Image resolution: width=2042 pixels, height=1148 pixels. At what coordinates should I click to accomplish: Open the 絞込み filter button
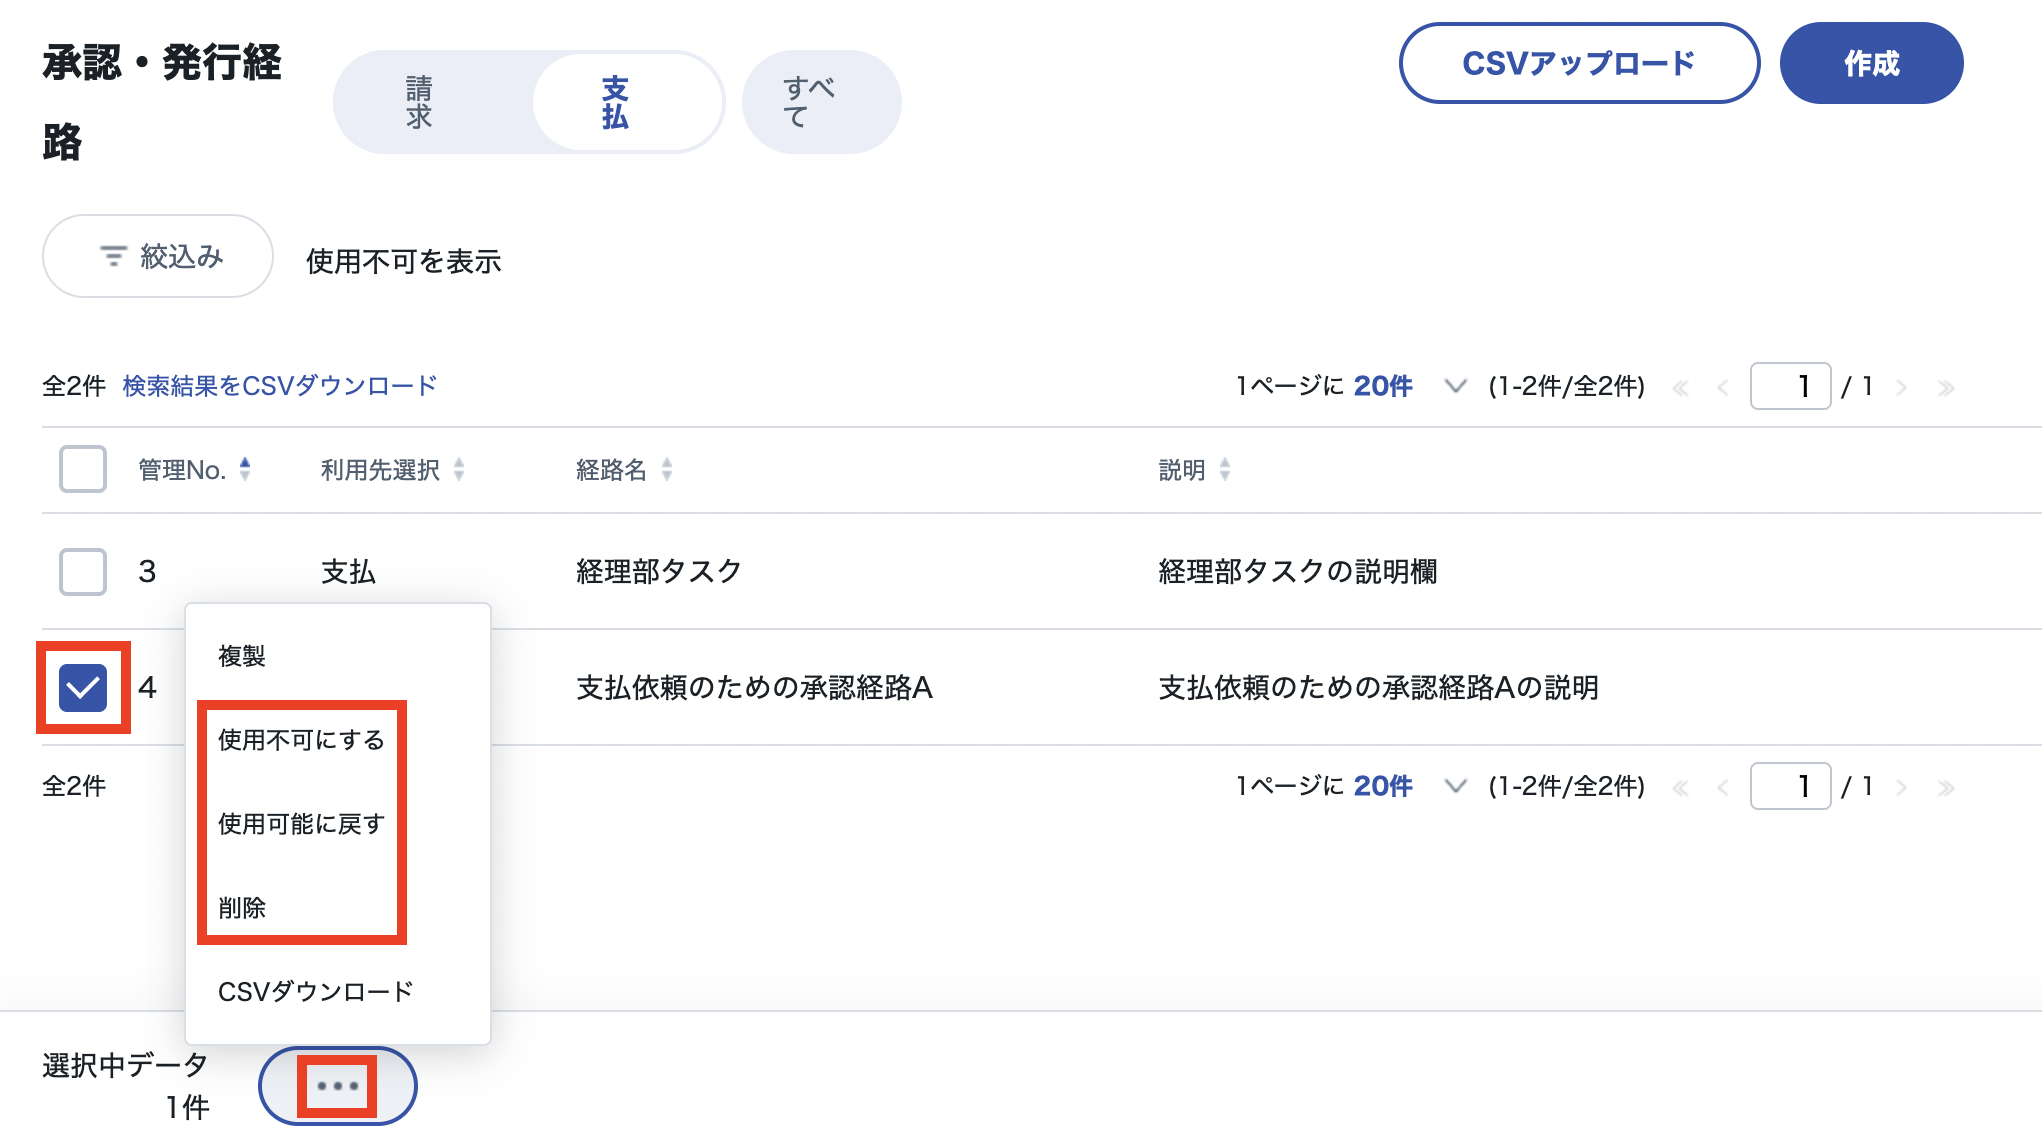(158, 256)
